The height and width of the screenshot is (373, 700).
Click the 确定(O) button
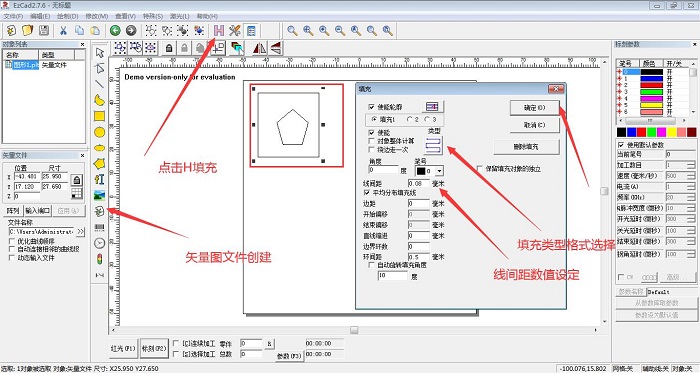[534, 108]
